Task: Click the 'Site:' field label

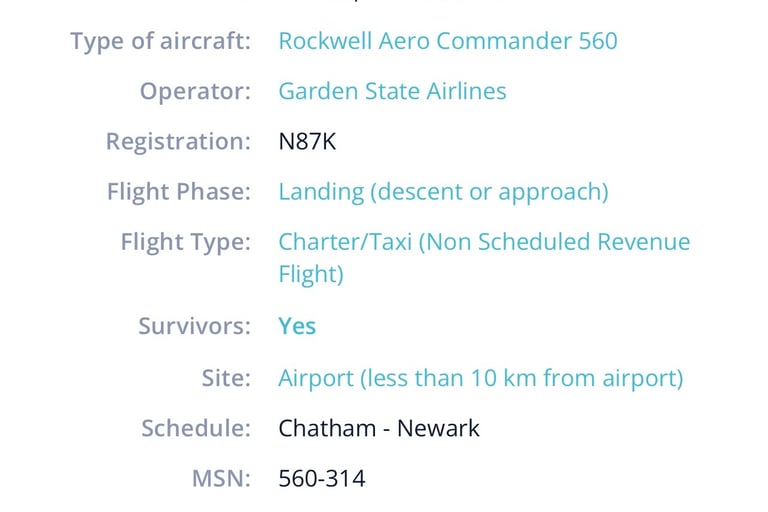Action: click(226, 378)
